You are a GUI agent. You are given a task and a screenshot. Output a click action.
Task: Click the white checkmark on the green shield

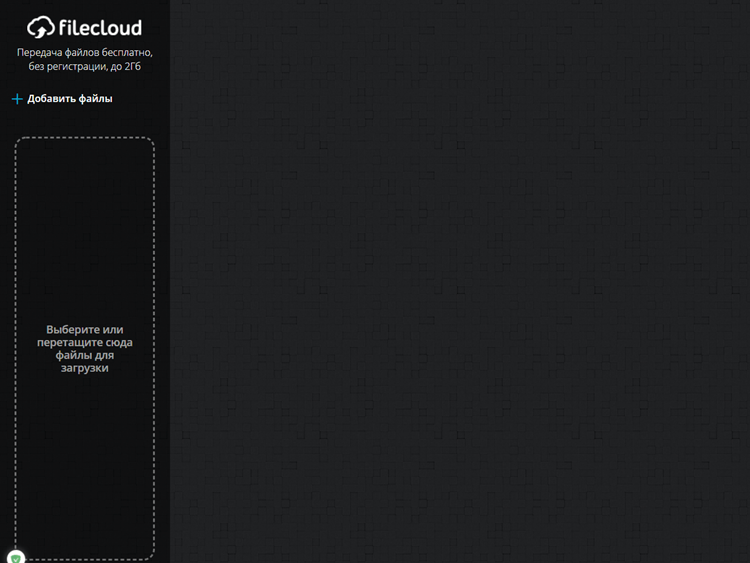click(x=15, y=557)
